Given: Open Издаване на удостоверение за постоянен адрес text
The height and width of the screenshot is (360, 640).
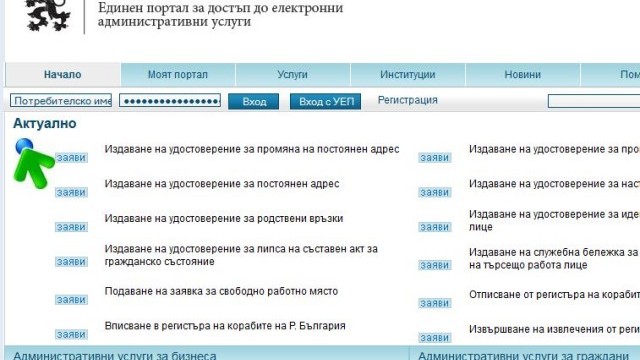Looking at the screenshot, I should point(222,184).
